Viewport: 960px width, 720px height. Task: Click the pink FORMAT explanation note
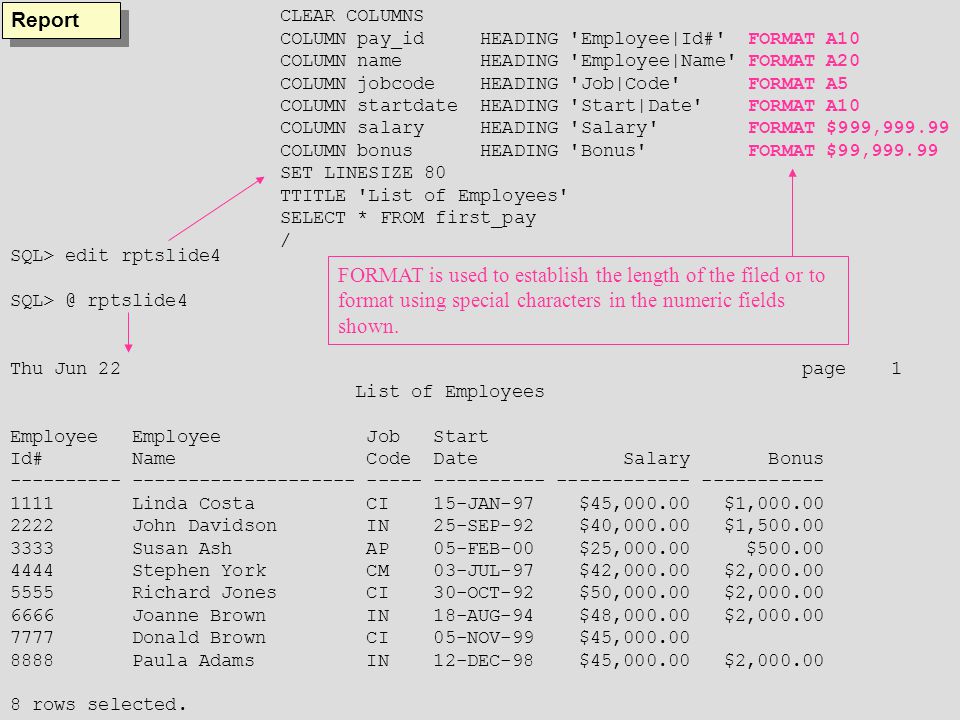(588, 301)
